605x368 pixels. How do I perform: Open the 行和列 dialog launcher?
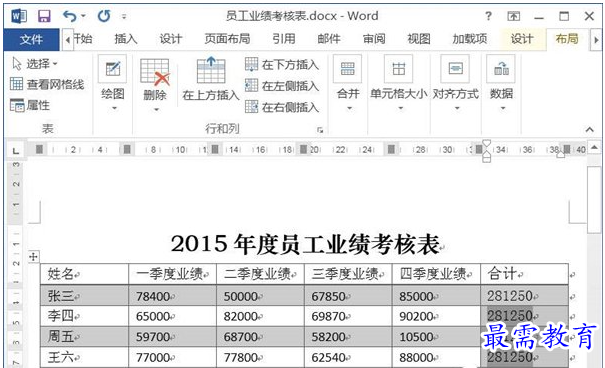pyautogui.click(x=320, y=130)
